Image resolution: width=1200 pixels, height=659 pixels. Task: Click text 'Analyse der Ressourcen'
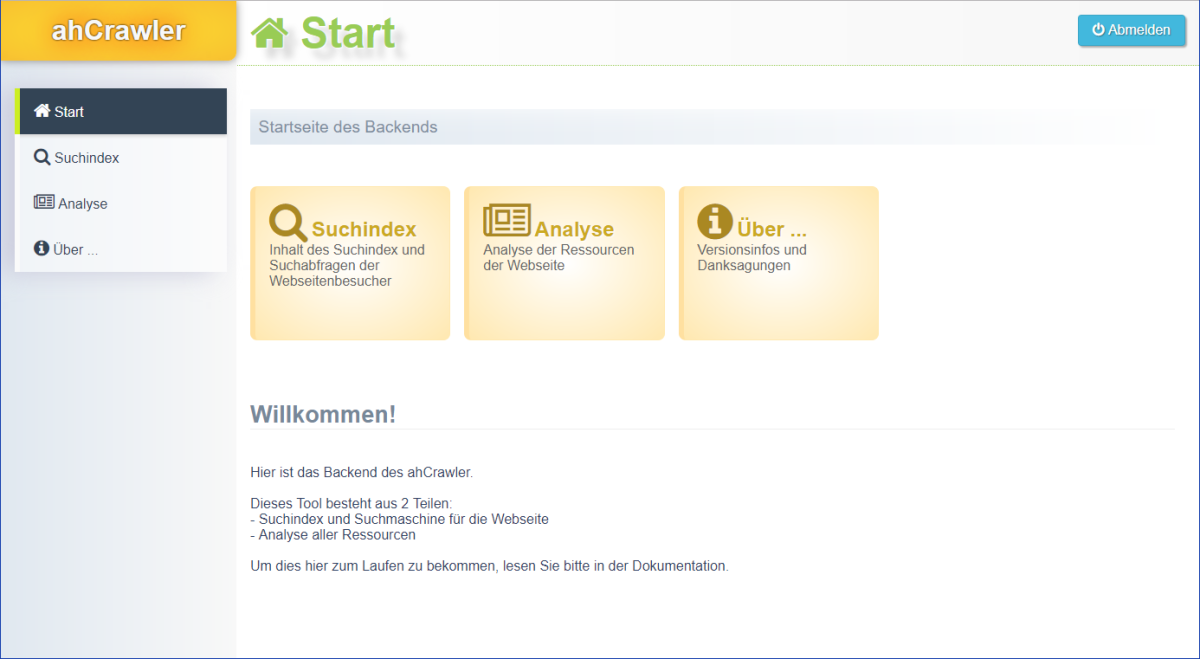coord(559,250)
